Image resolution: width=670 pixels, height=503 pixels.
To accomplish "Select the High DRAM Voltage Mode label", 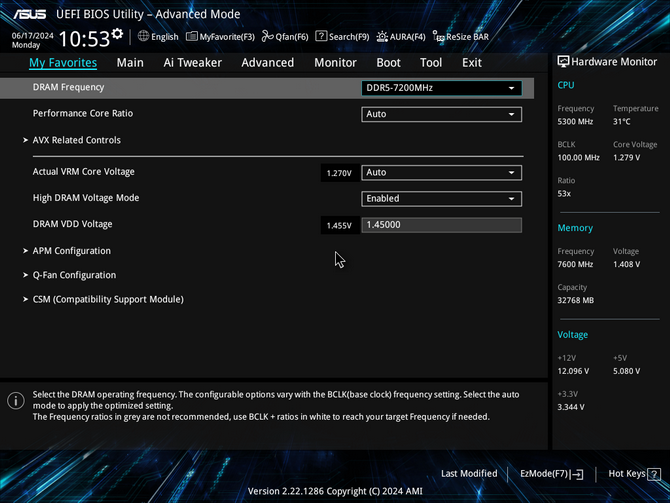I will (x=86, y=198).
